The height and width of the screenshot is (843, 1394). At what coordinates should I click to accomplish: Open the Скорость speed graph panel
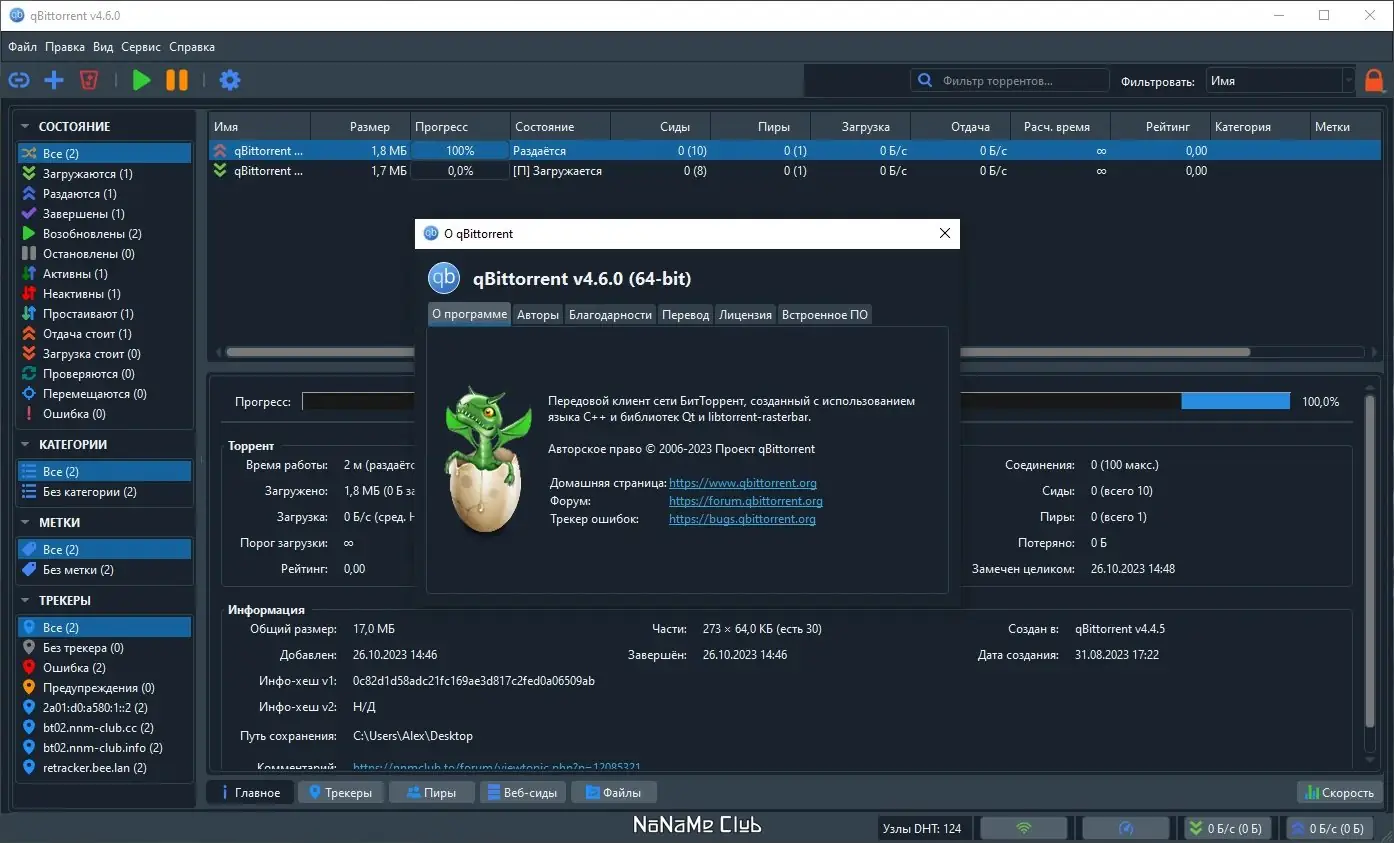tap(1338, 792)
